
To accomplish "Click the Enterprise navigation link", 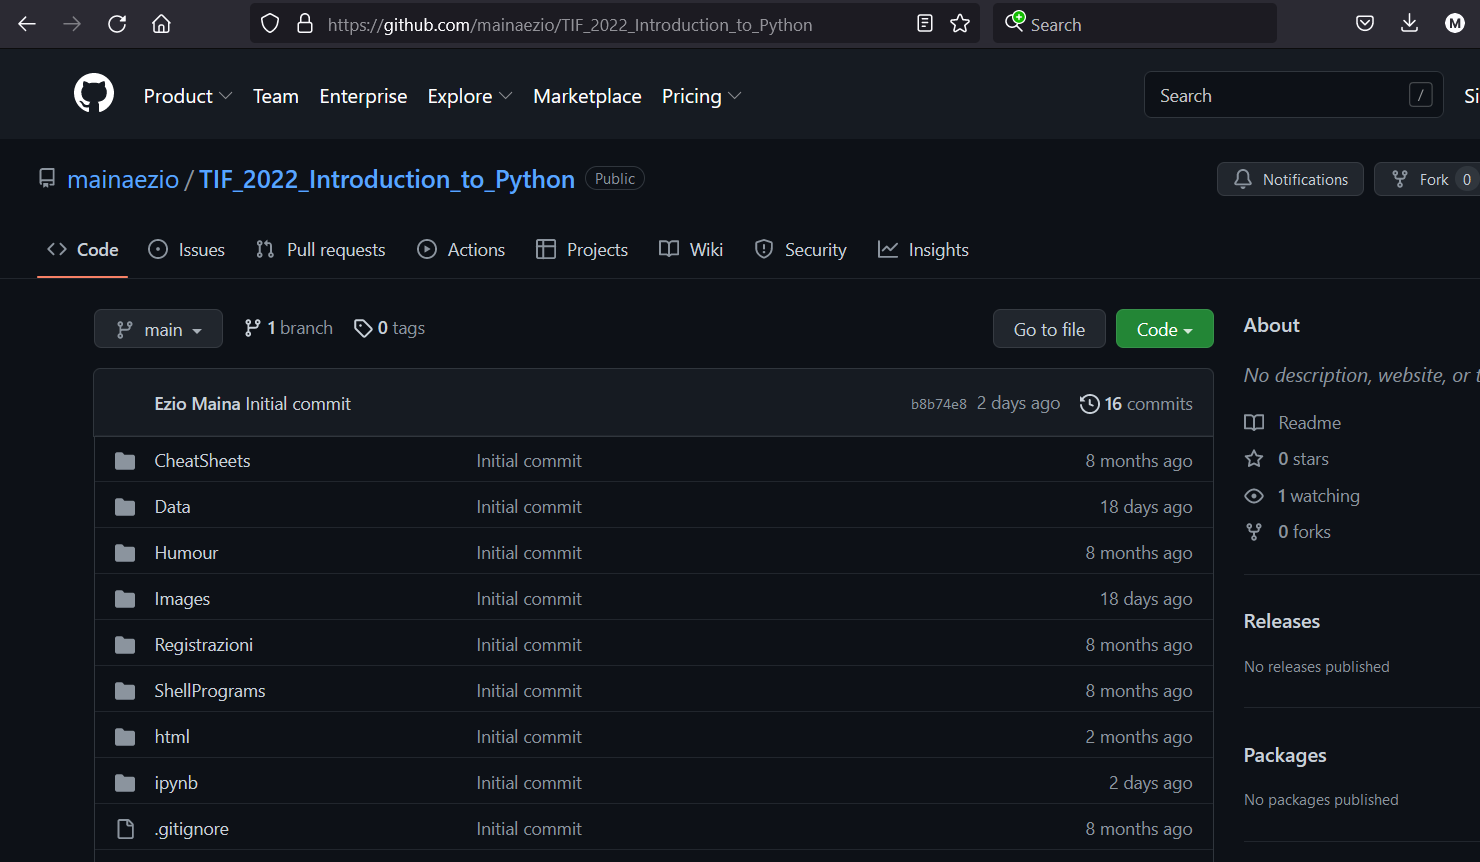I will [364, 96].
